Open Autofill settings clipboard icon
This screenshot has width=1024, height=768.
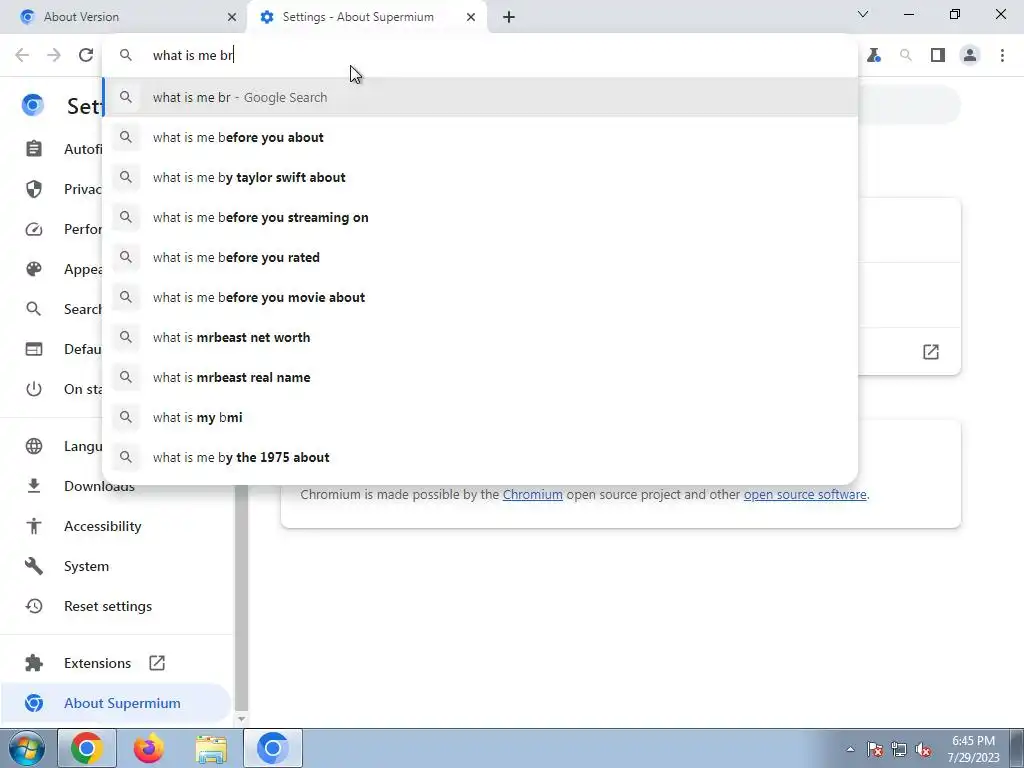33,149
